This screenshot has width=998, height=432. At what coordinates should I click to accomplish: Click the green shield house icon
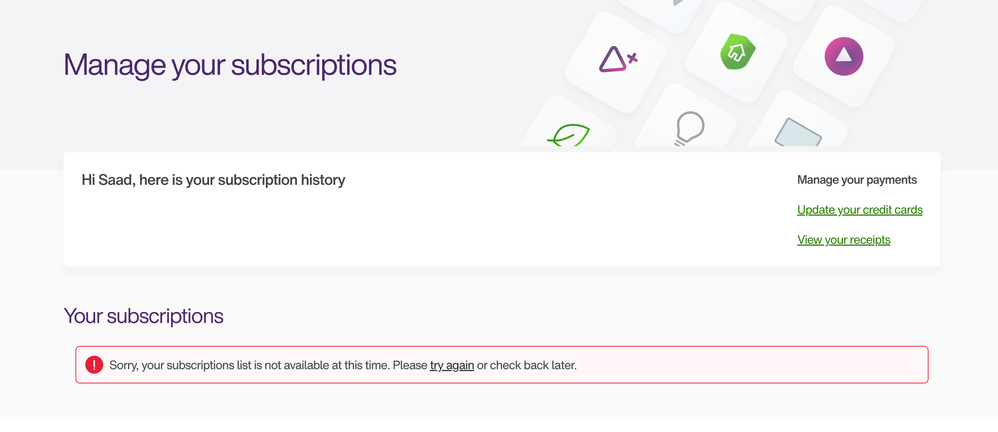[738, 52]
